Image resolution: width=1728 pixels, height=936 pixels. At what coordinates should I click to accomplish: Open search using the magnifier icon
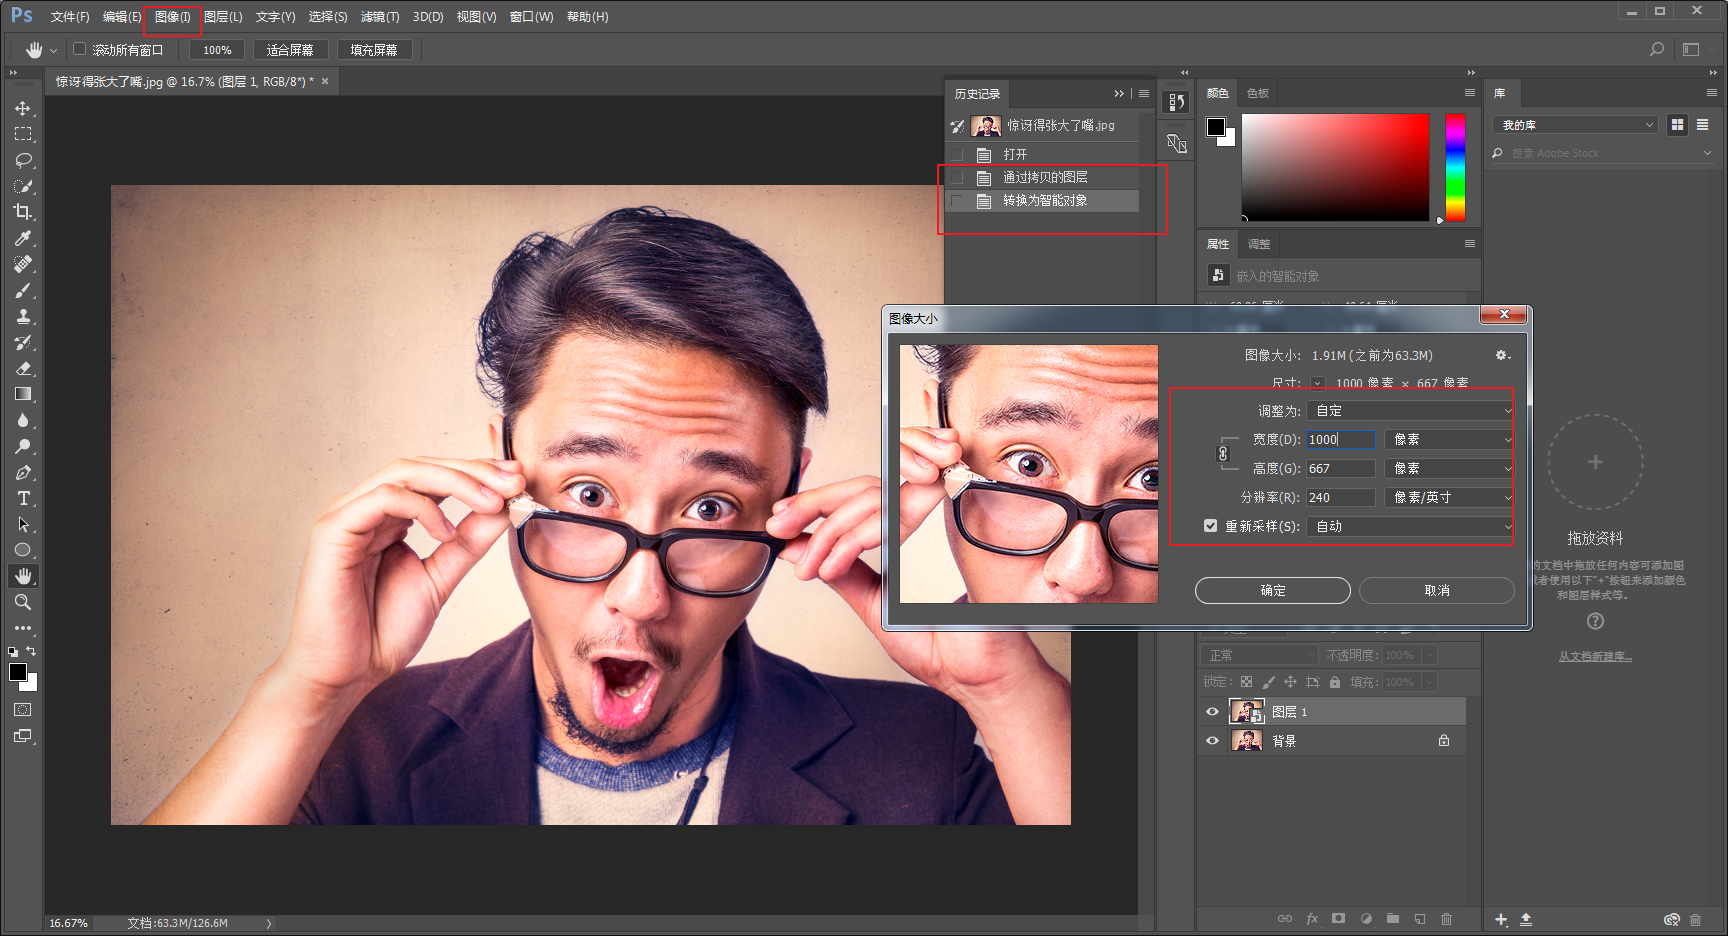click(1657, 49)
